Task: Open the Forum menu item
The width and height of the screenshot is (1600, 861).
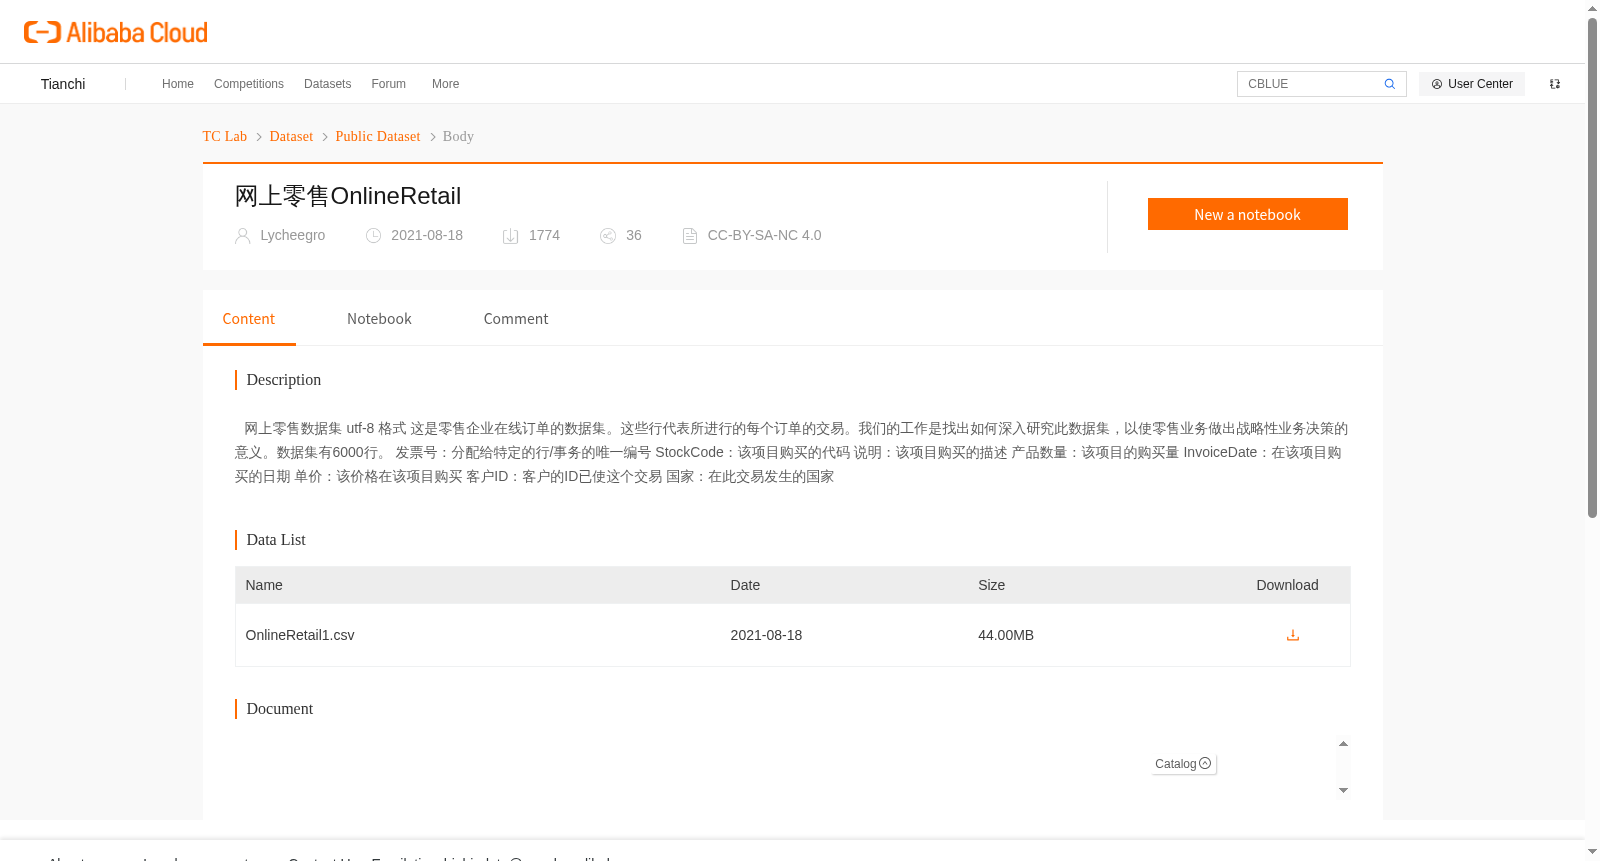Action: [389, 84]
